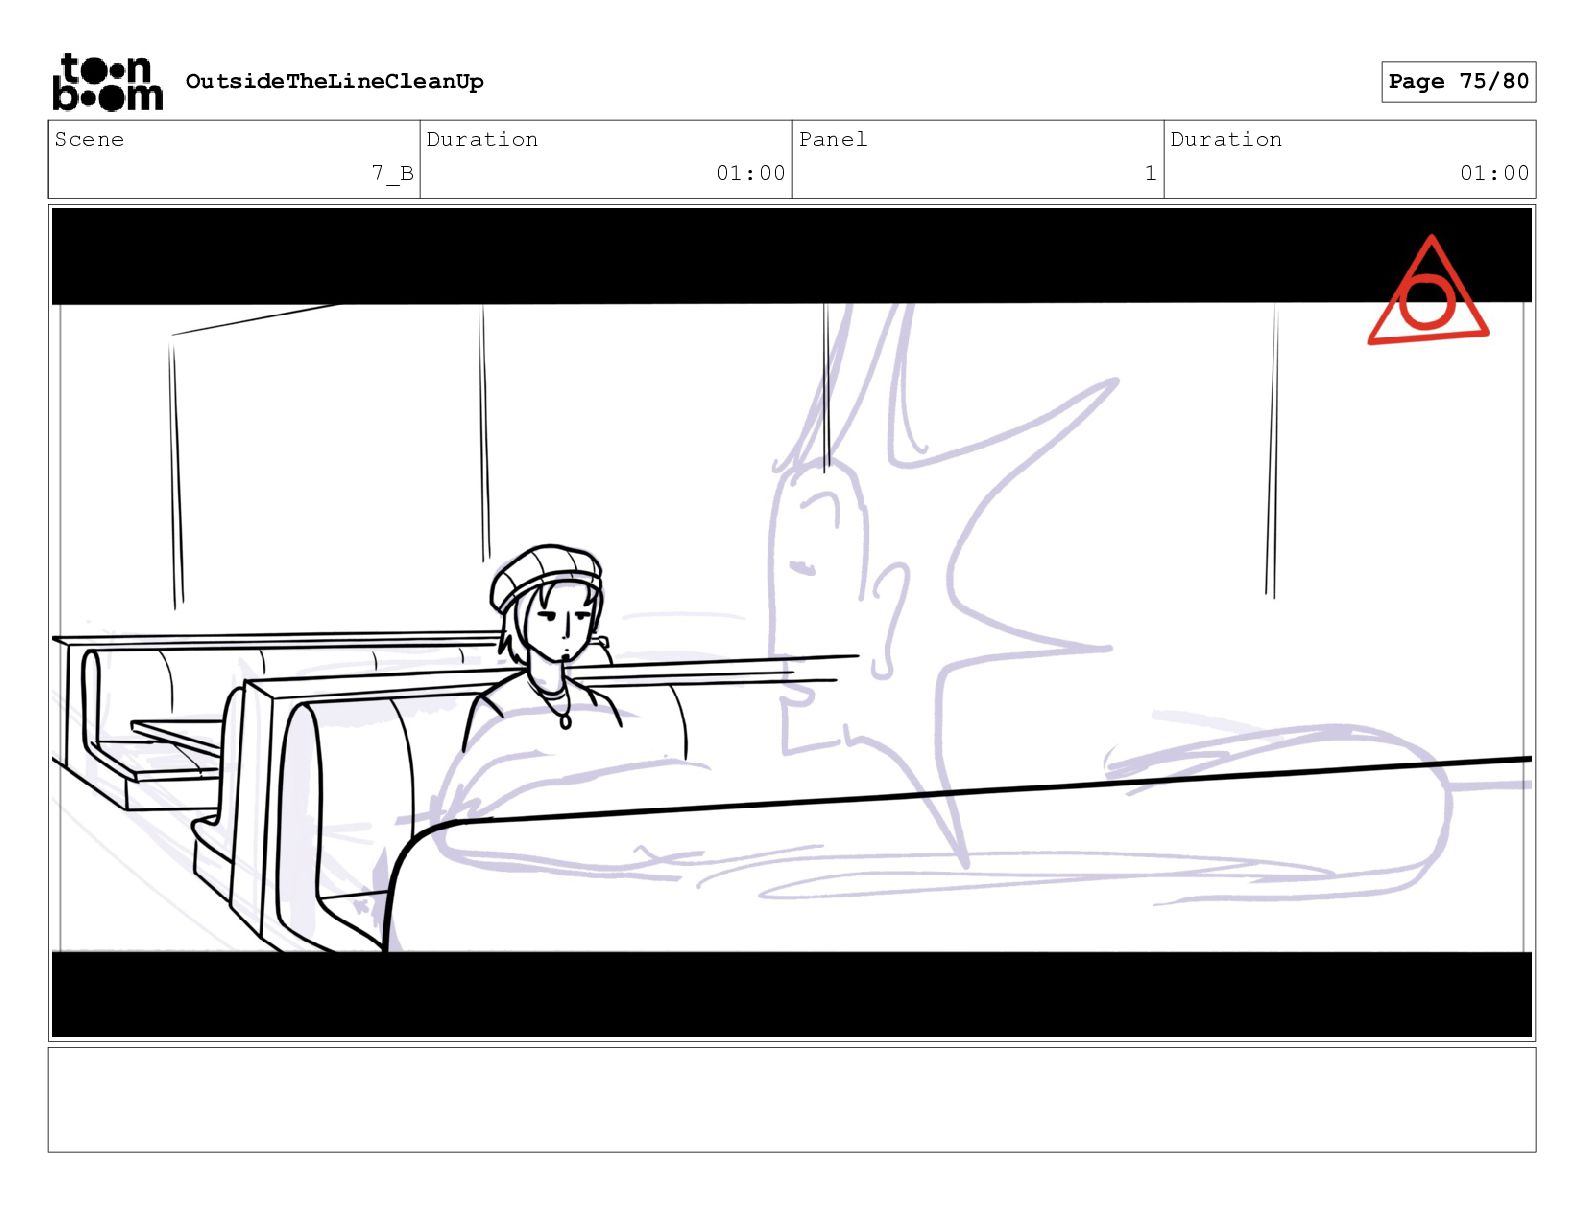Click the empty notes box below the panel
Image resolution: width=1584 pixels, height=1224 pixels.
(x=792, y=1100)
